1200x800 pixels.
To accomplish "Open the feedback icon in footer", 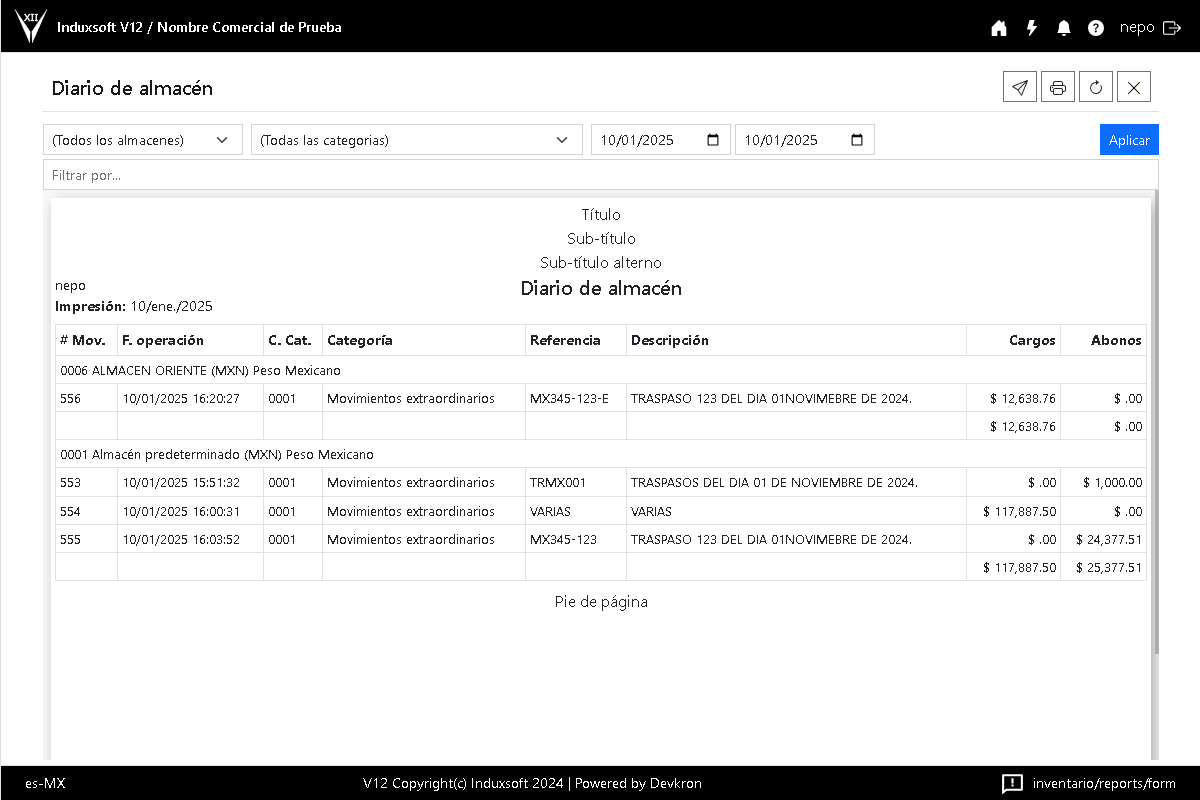I will 1012,783.
